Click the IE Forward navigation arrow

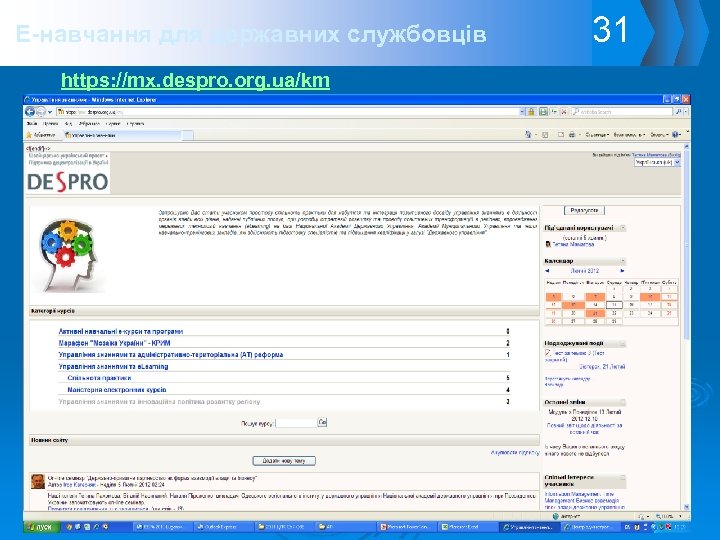tap(41, 112)
